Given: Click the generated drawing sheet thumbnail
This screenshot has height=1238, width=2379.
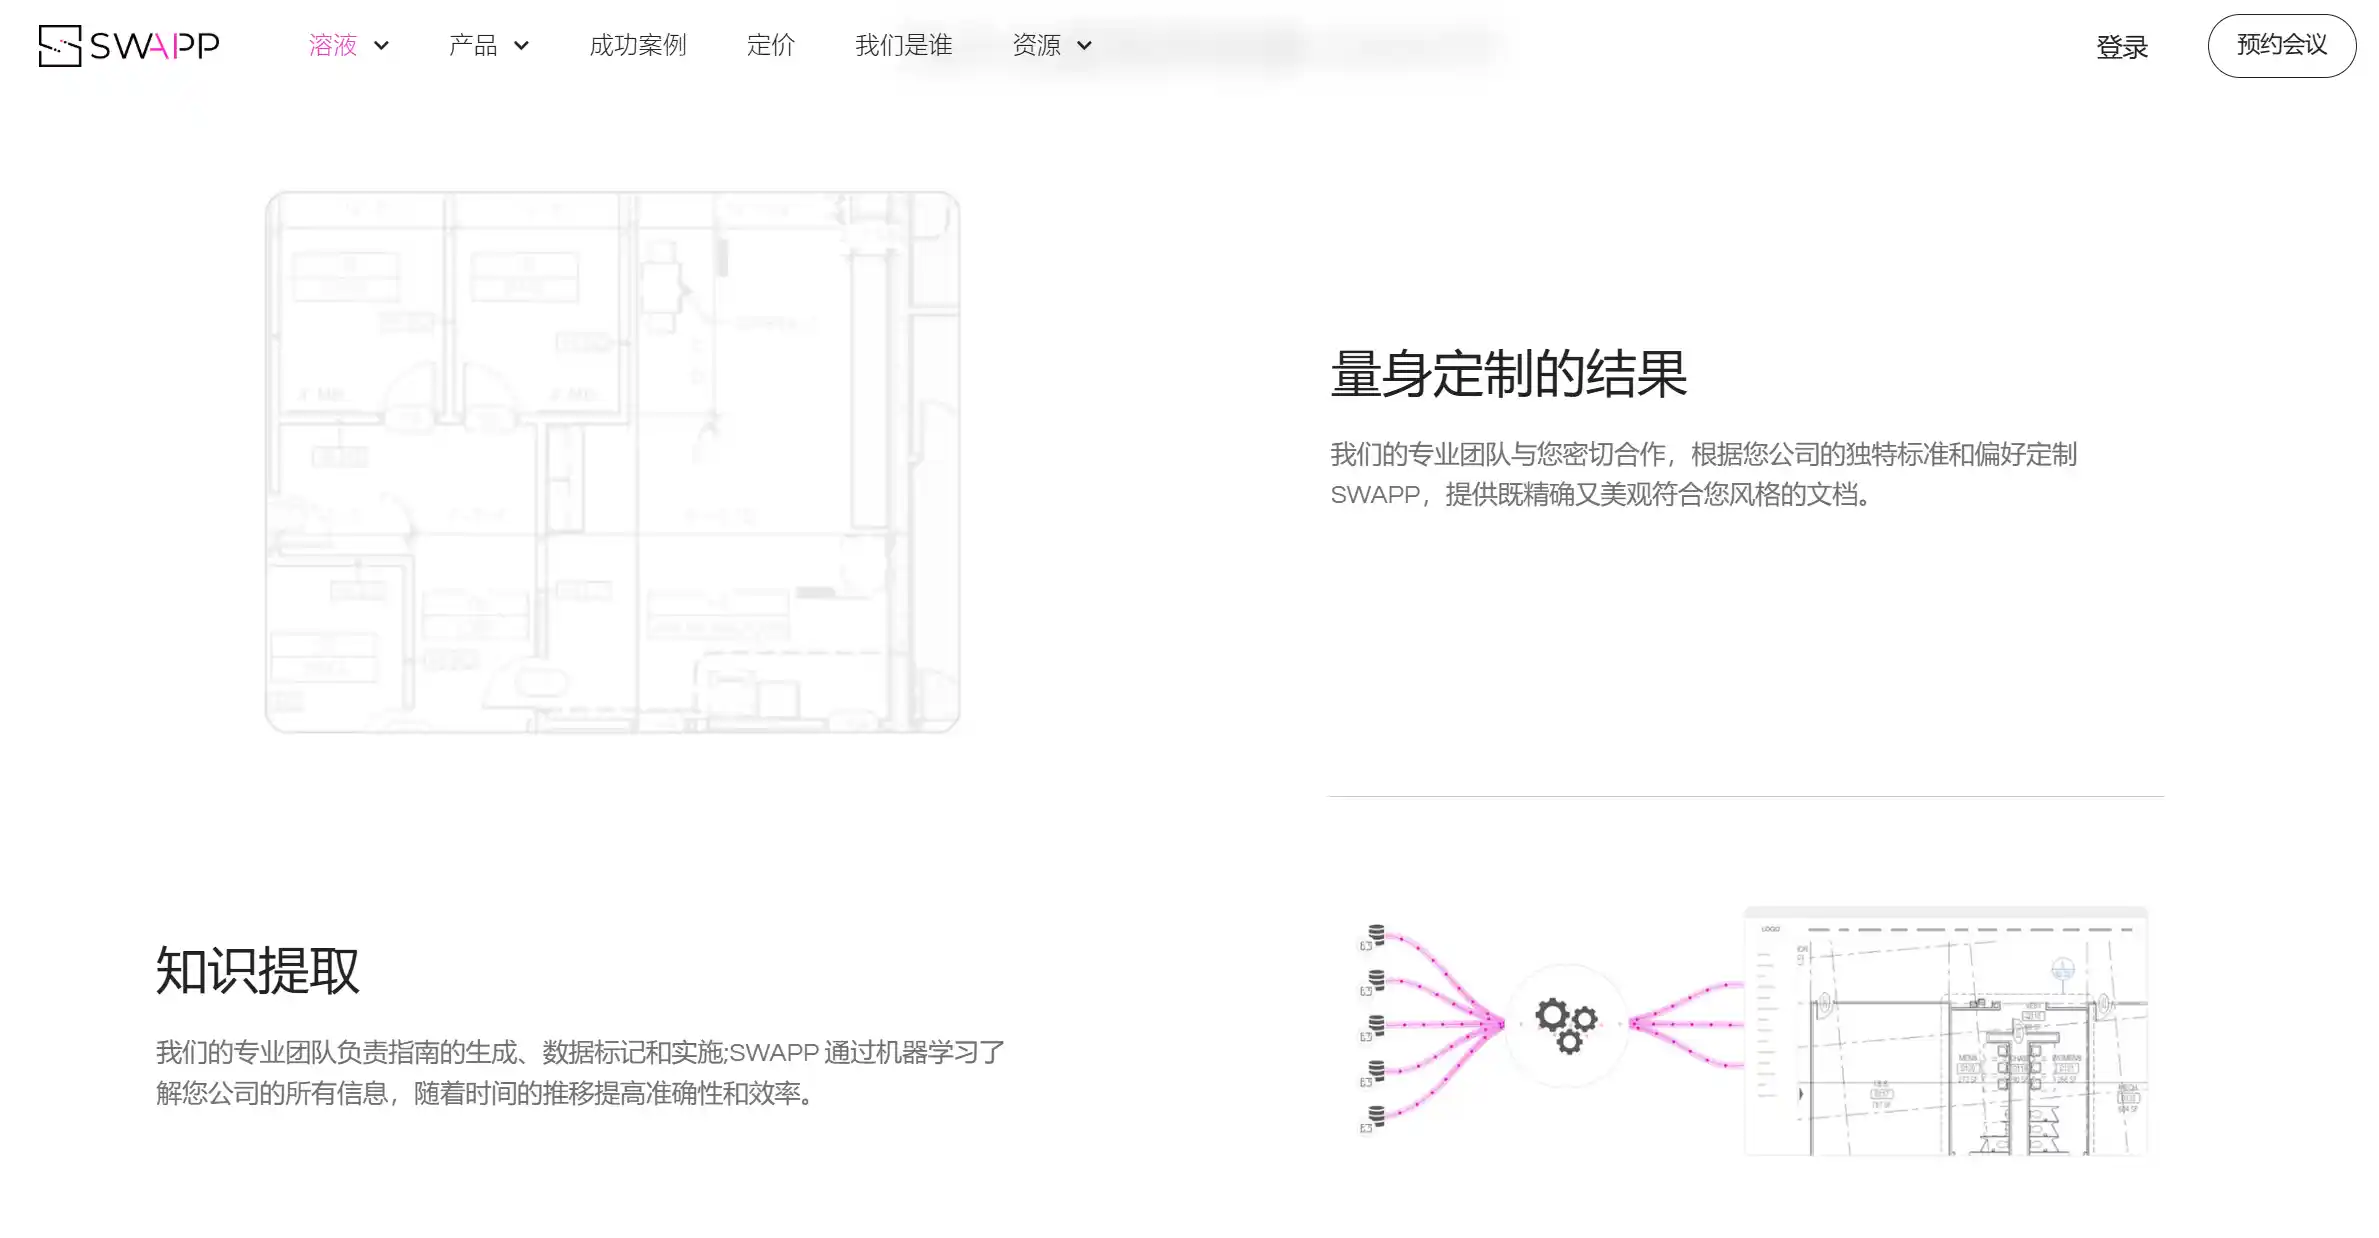Looking at the screenshot, I should pos(1945,1031).
